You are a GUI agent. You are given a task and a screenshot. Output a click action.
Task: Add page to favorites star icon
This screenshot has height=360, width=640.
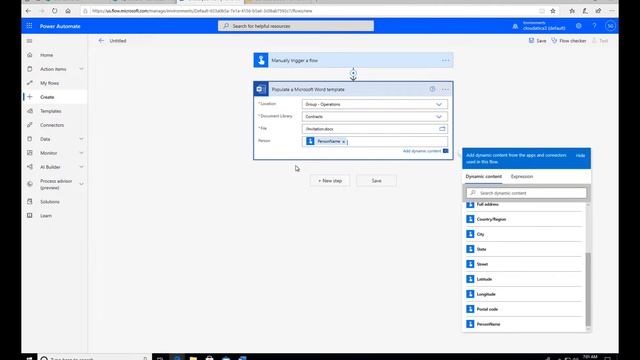tap(553, 11)
